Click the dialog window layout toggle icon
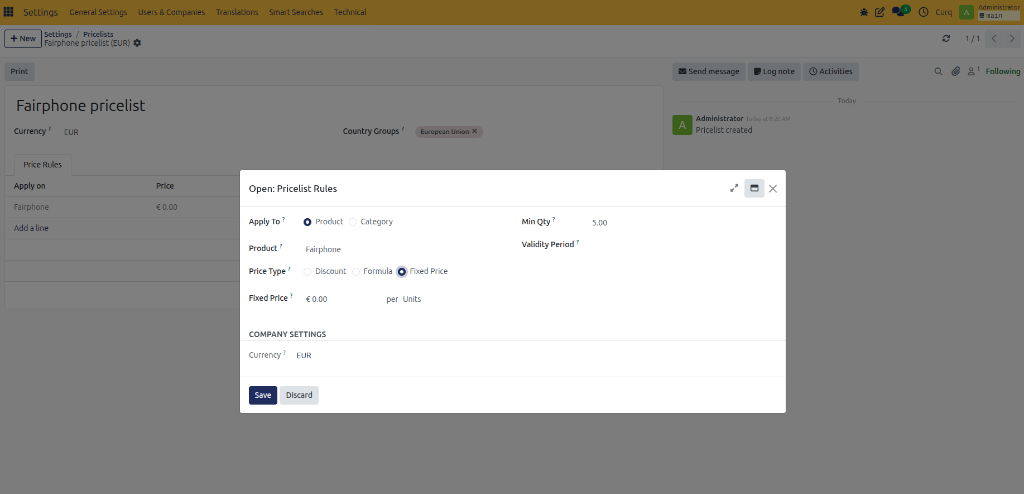This screenshot has width=1024, height=494. 754,188
